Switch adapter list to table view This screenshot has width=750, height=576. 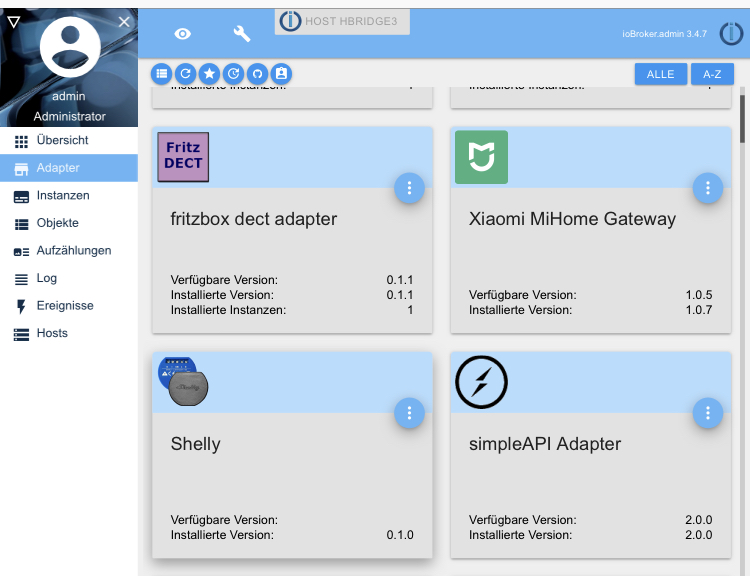161,73
